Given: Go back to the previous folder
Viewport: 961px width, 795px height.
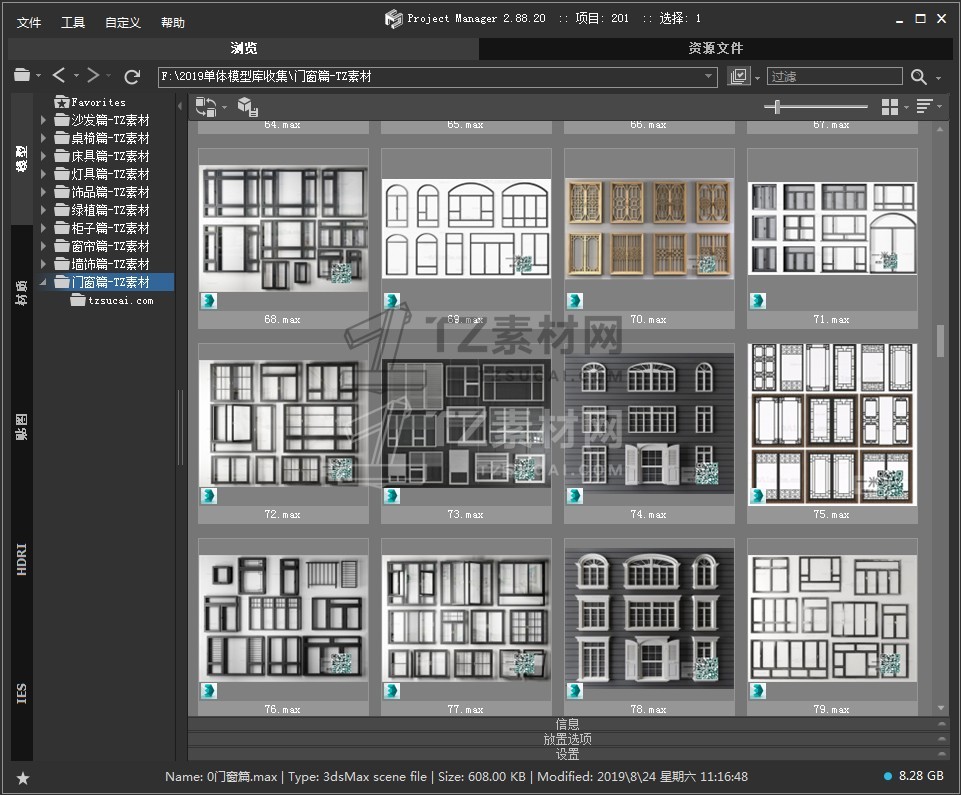Looking at the screenshot, I should pos(59,76).
